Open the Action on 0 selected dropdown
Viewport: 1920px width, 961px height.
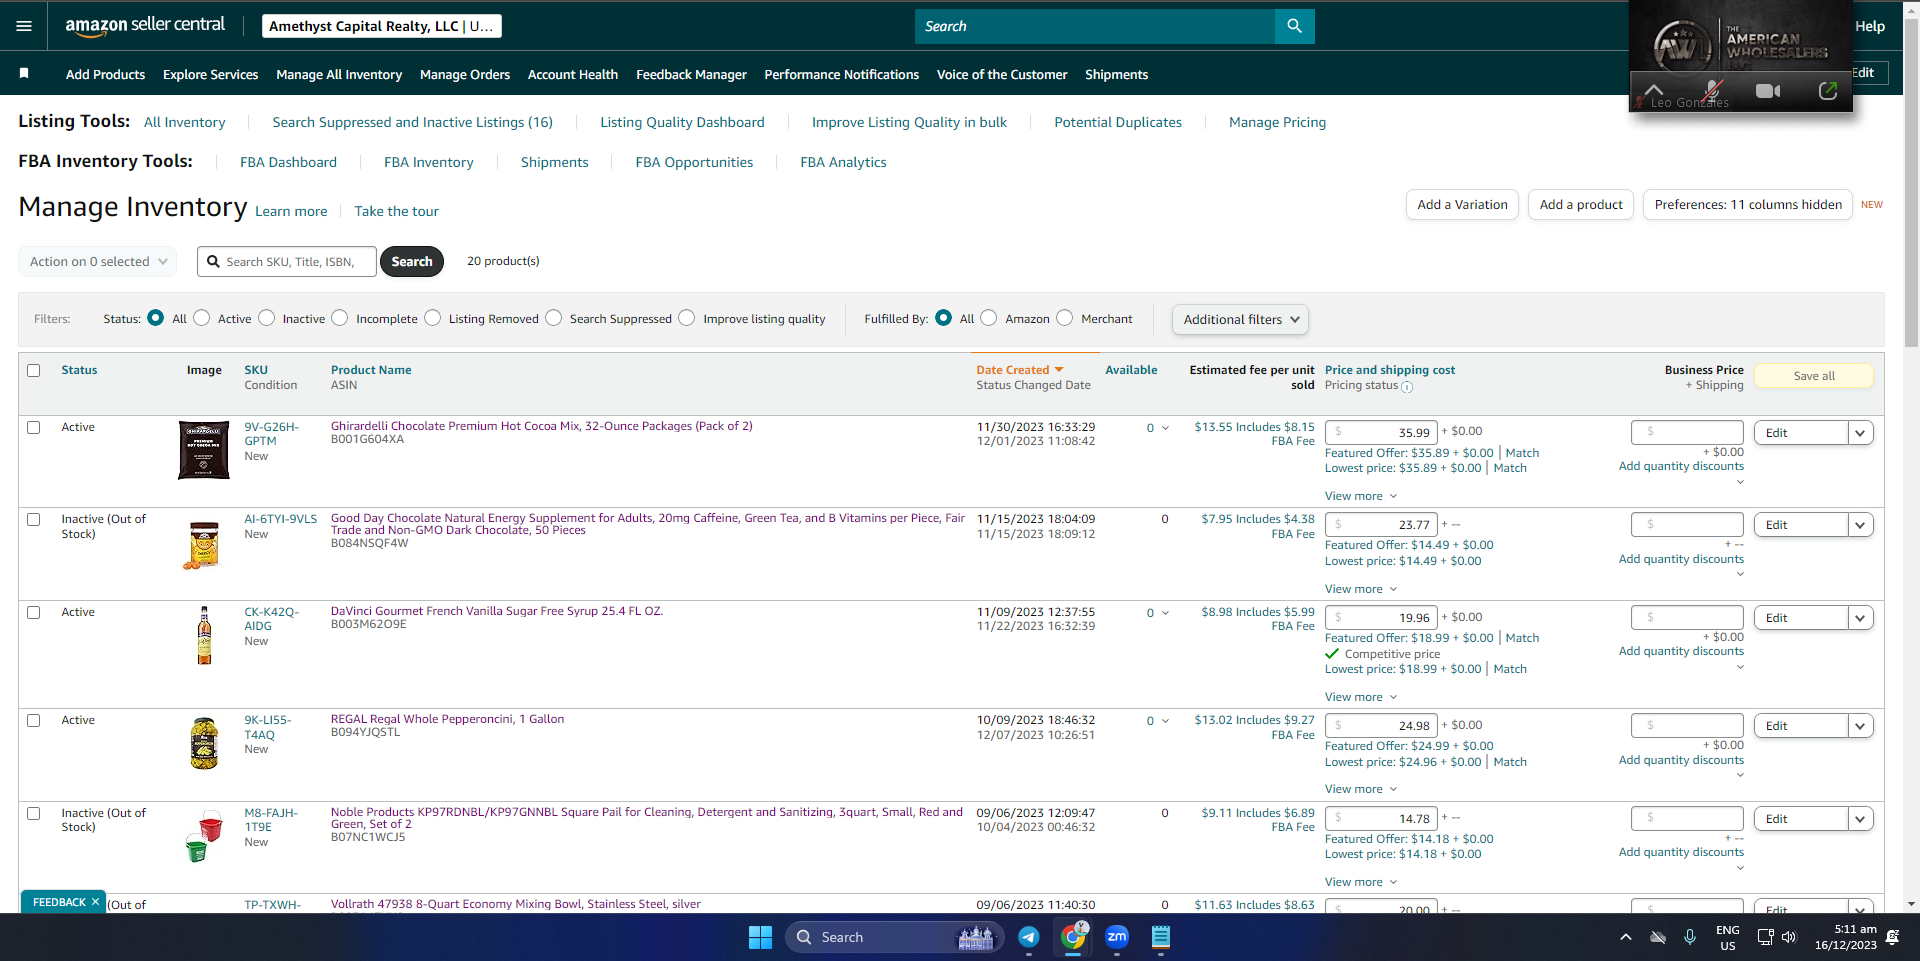click(98, 262)
